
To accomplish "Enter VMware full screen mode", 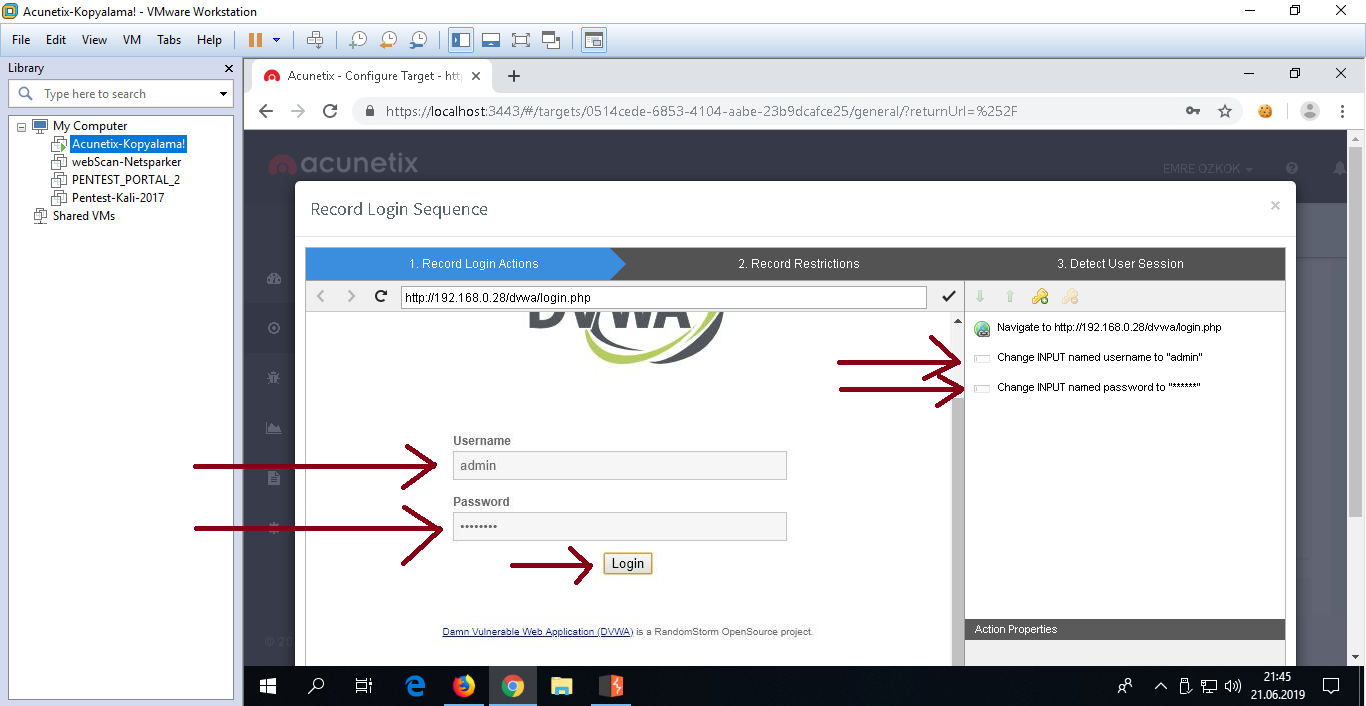I will click(x=520, y=40).
